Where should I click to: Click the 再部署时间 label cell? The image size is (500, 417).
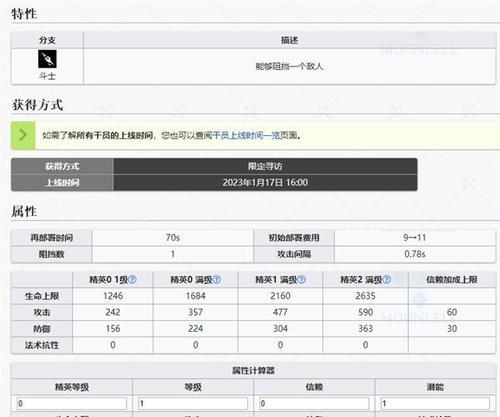click(x=51, y=238)
